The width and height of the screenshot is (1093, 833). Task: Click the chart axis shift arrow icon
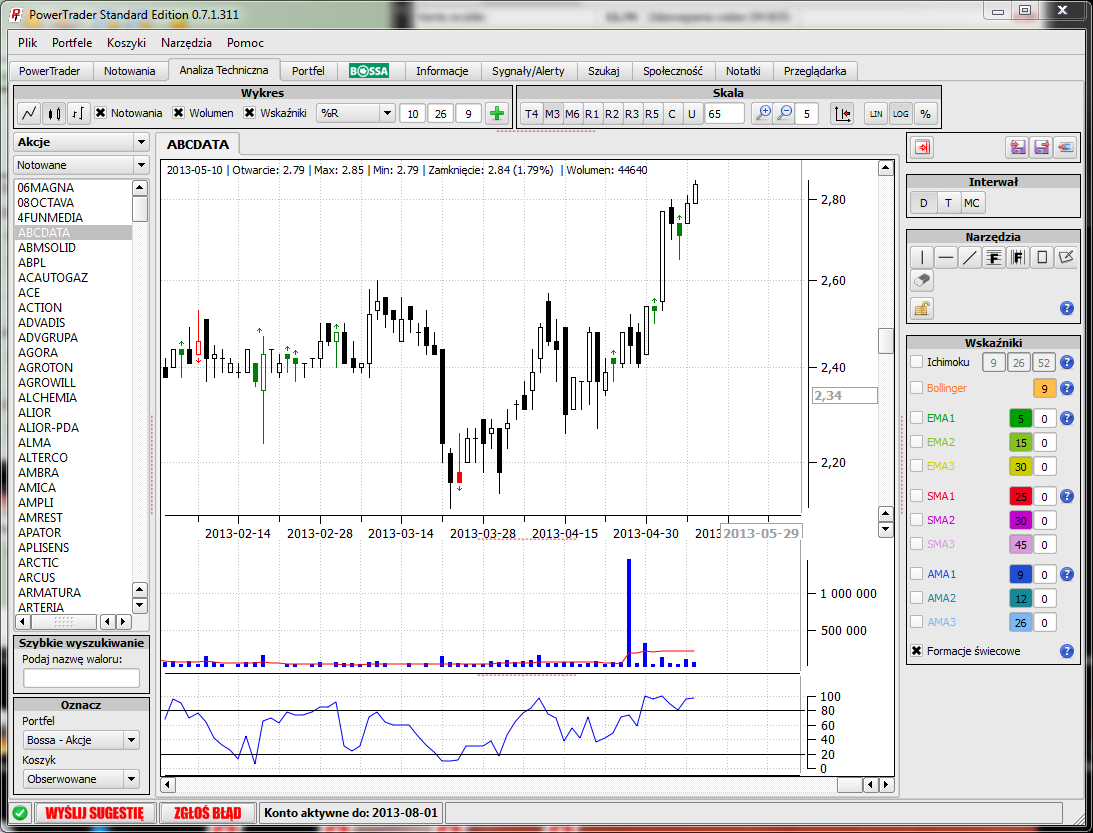[843, 114]
